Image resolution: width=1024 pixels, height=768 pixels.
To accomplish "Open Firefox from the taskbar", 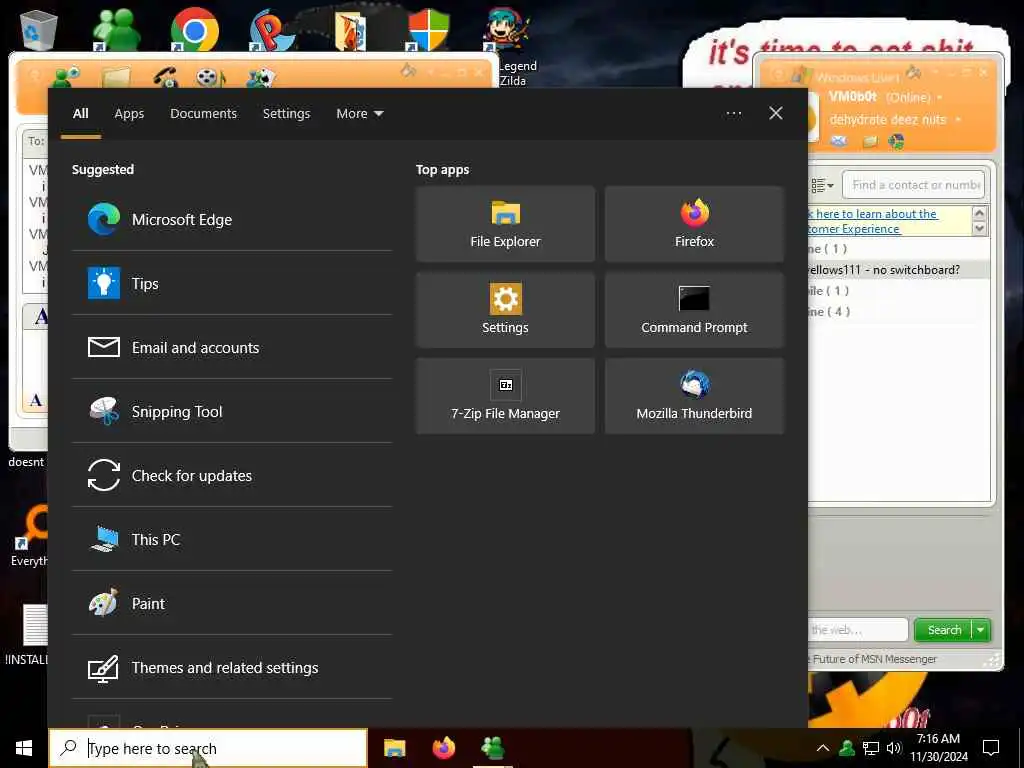I will (x=444, y=748).
